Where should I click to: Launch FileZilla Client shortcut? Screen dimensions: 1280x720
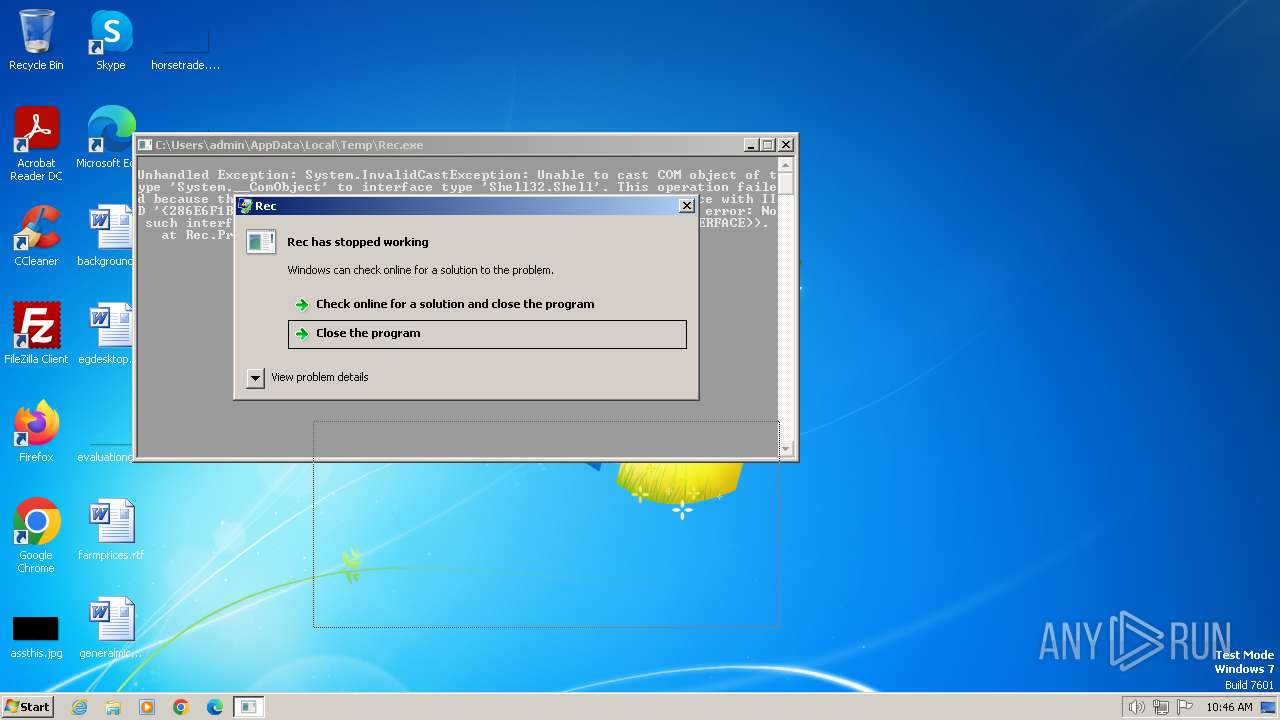36,334
